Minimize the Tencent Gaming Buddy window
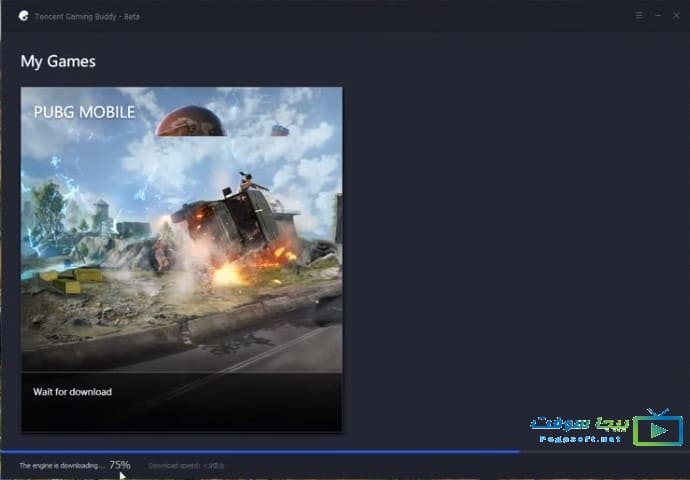Image resolution: width=690 pixels, height=480 pixels. click(x=658, y=15)
